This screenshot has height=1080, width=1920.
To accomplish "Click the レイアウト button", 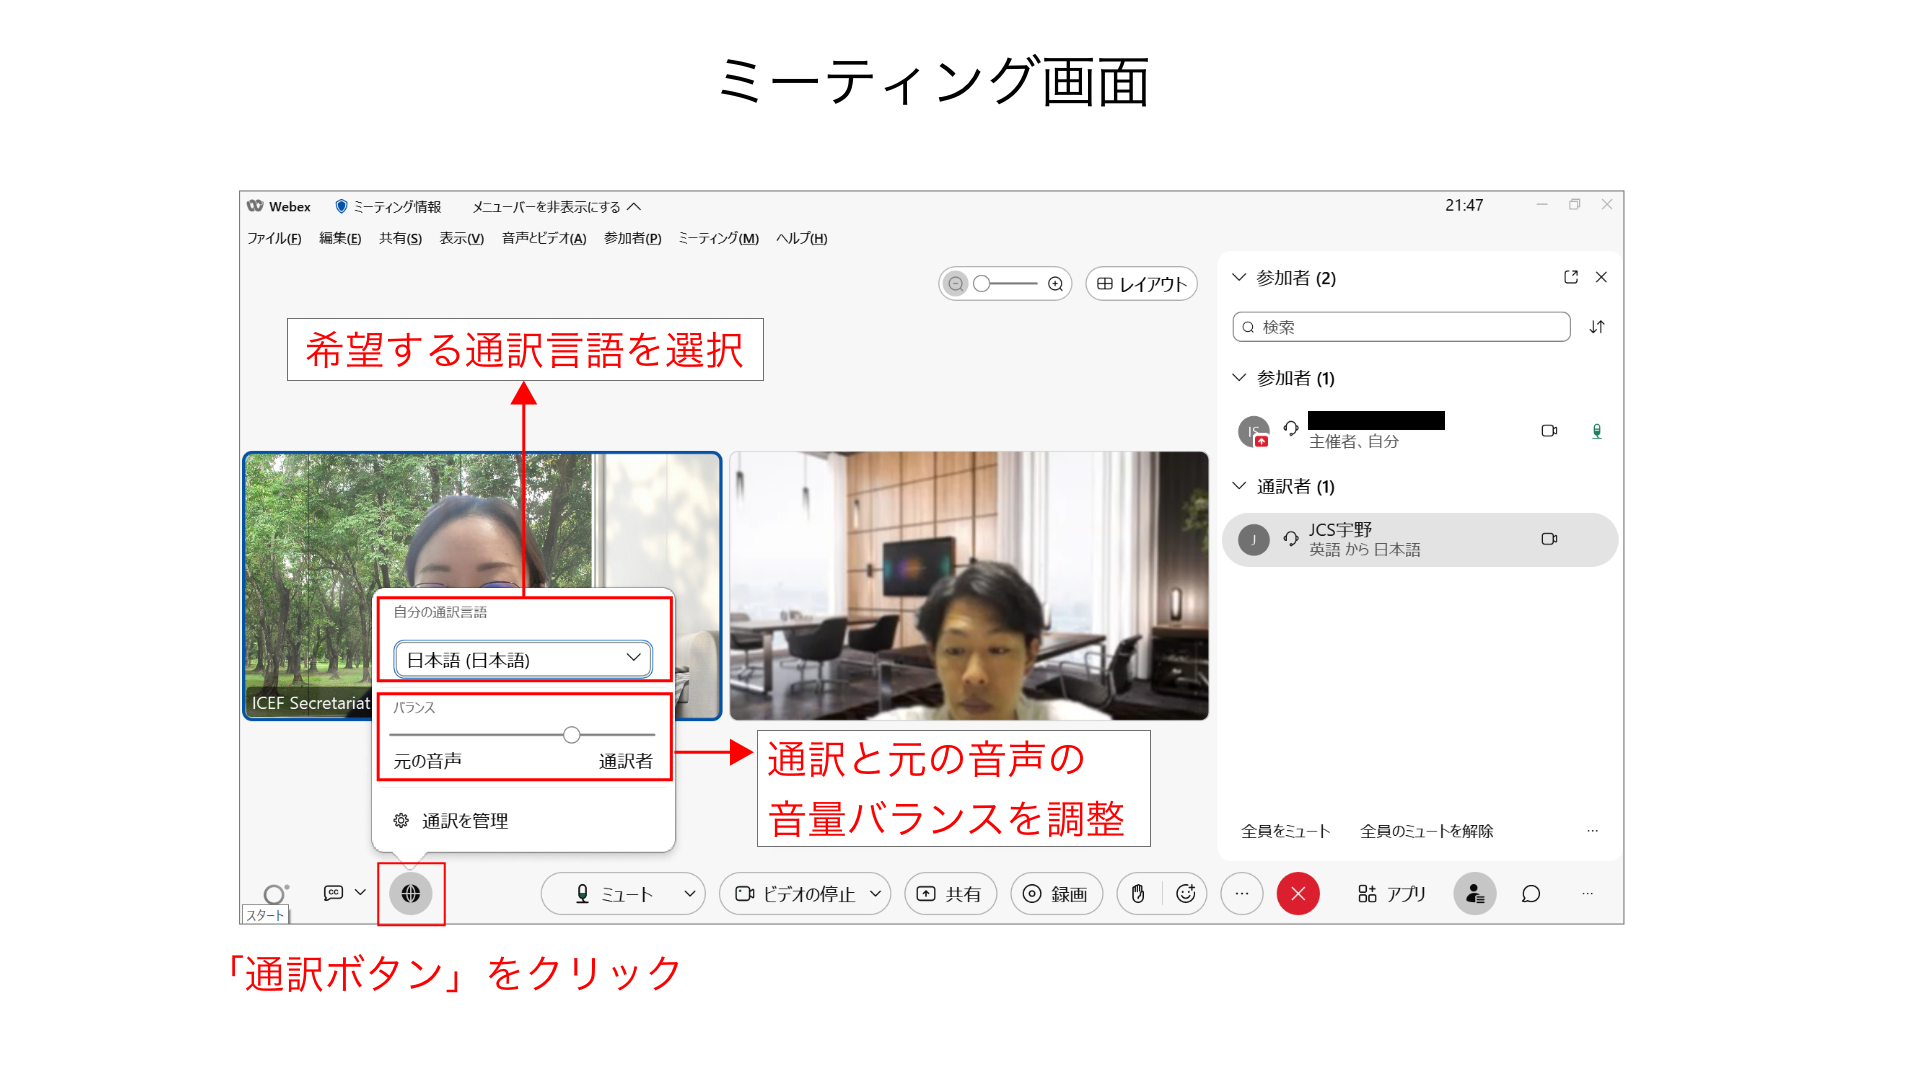I will click(x=1141, y=284).
